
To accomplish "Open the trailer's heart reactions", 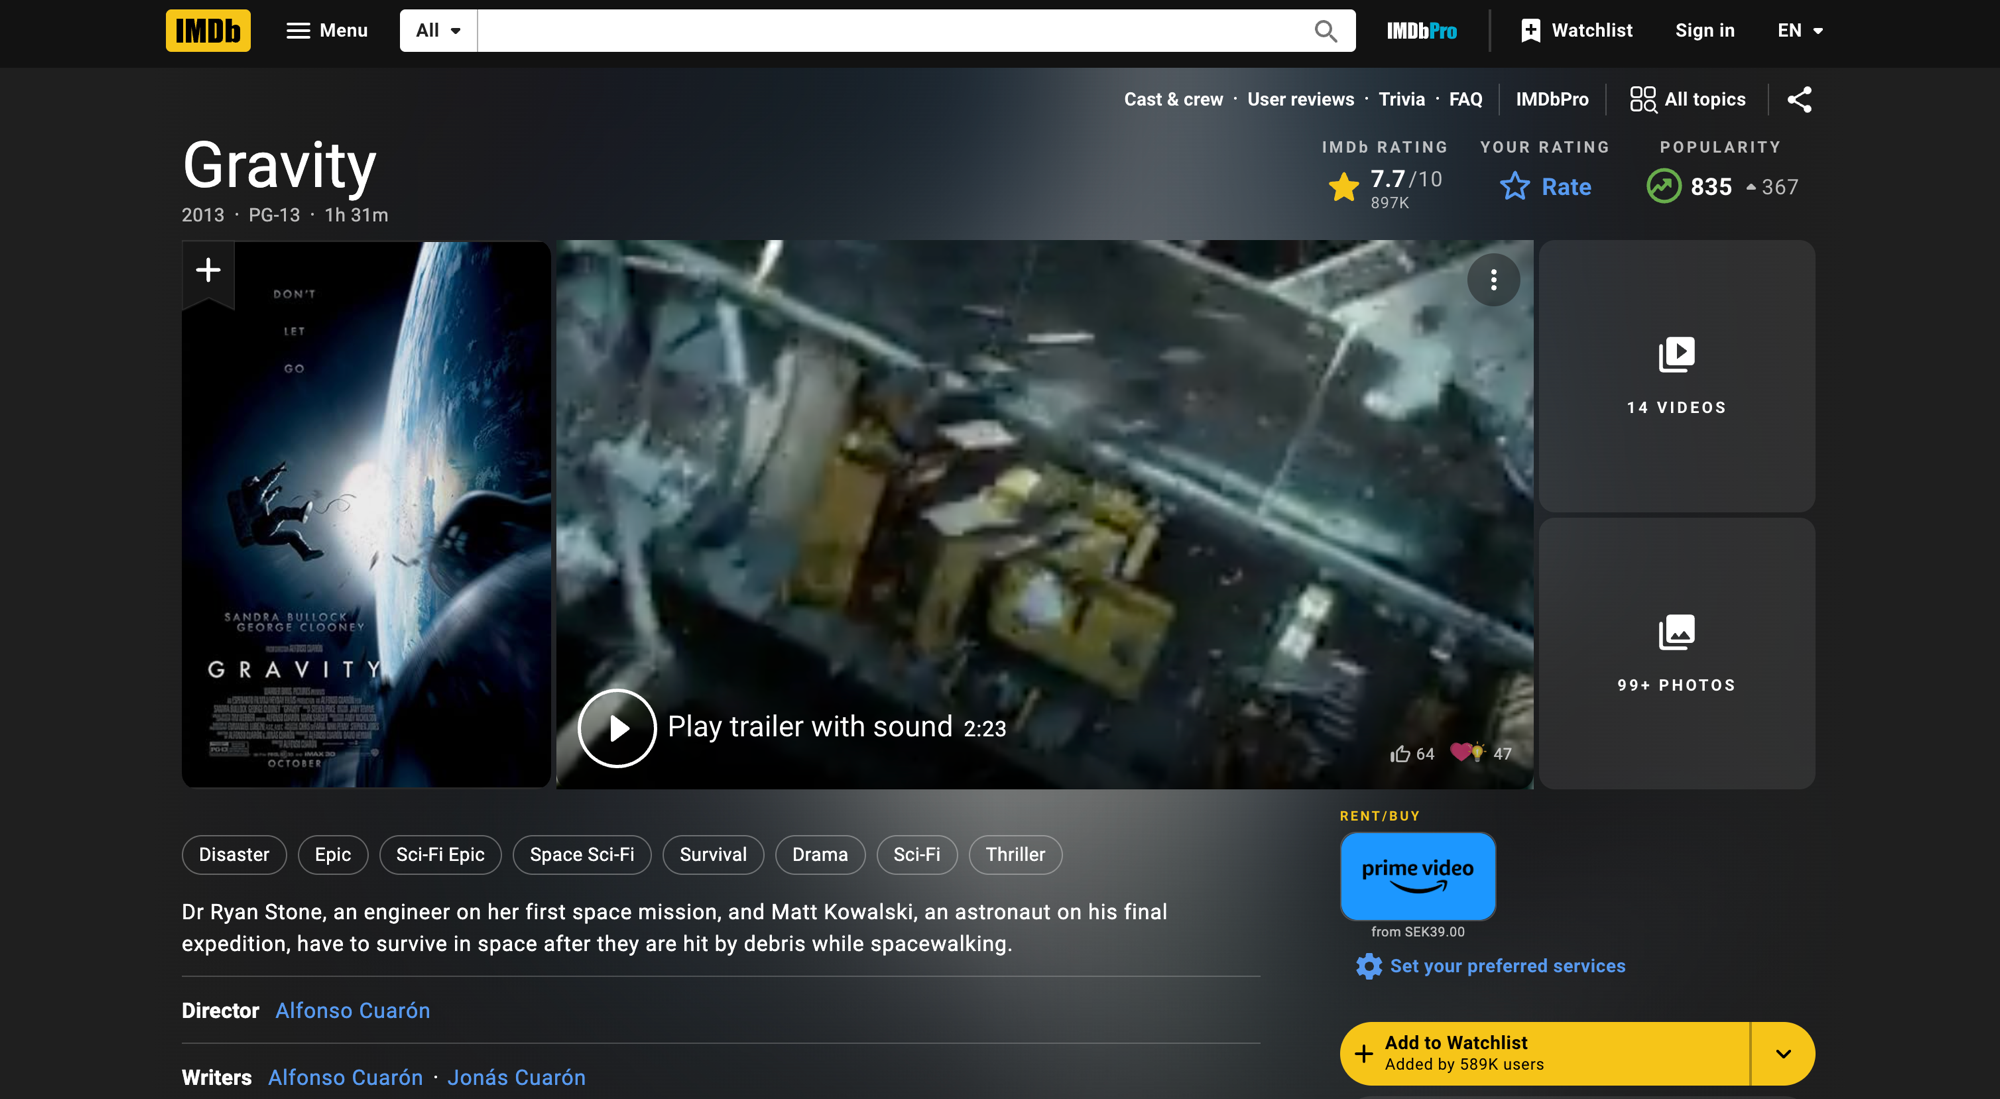I will [1481, 753].
